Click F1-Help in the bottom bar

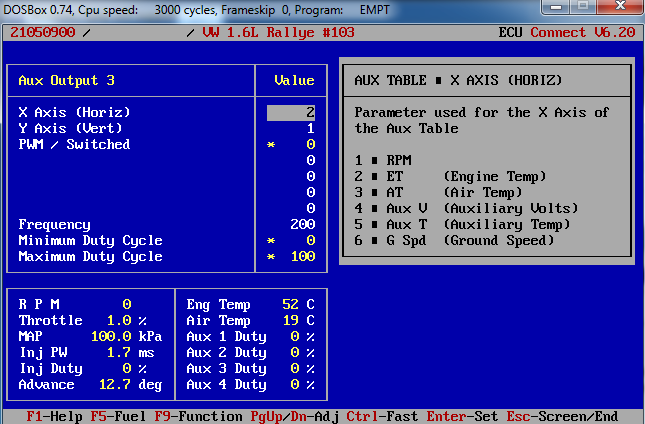click(54, 416)
